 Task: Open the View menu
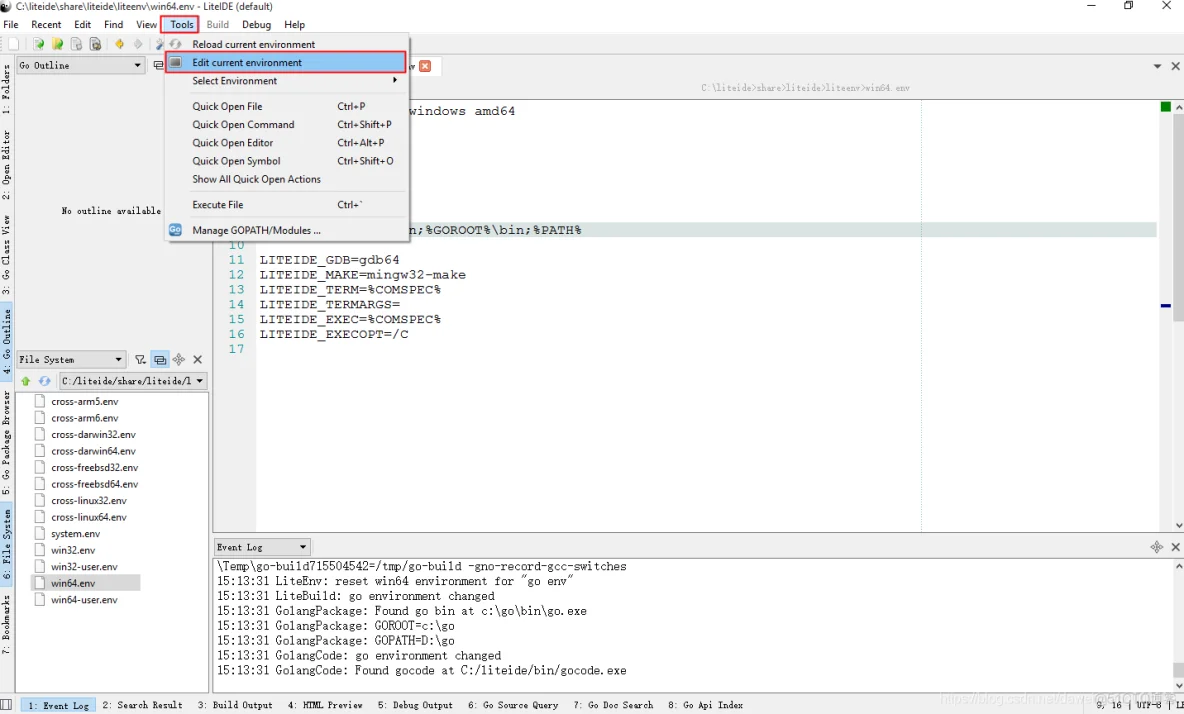pyautogui.click(x=146, y=24)
